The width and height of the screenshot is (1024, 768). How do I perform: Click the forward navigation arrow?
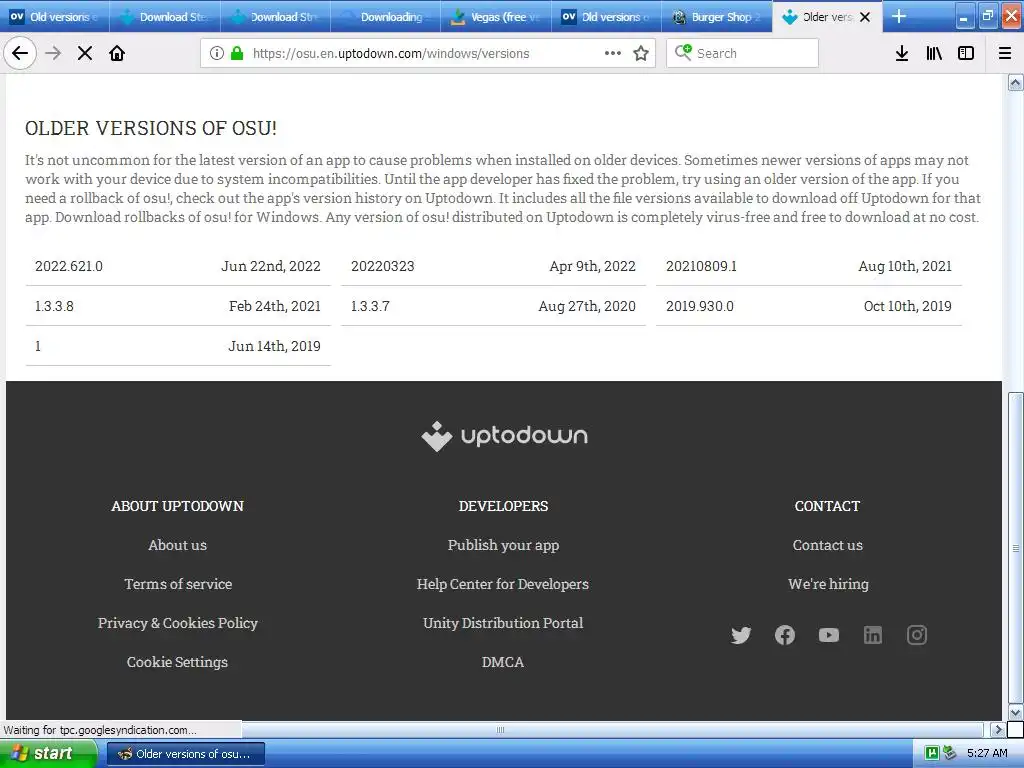[x=53, y=54]
